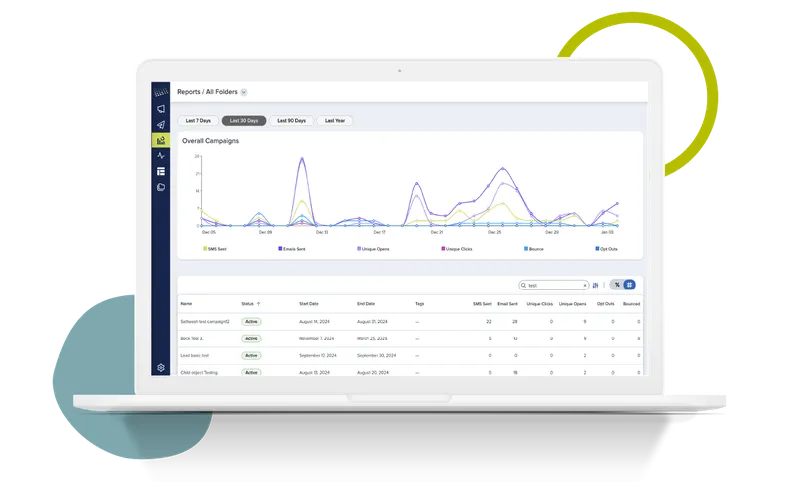Open the Softwash test campaign row
The width and height of the screenshot is (800, 482).
[205, 322]
